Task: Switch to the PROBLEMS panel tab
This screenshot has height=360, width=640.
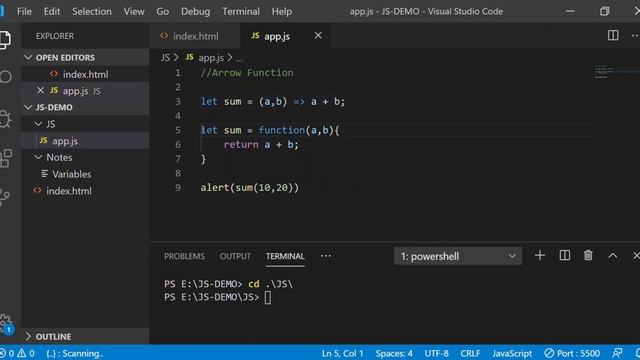Action: (x=184, y=256)
